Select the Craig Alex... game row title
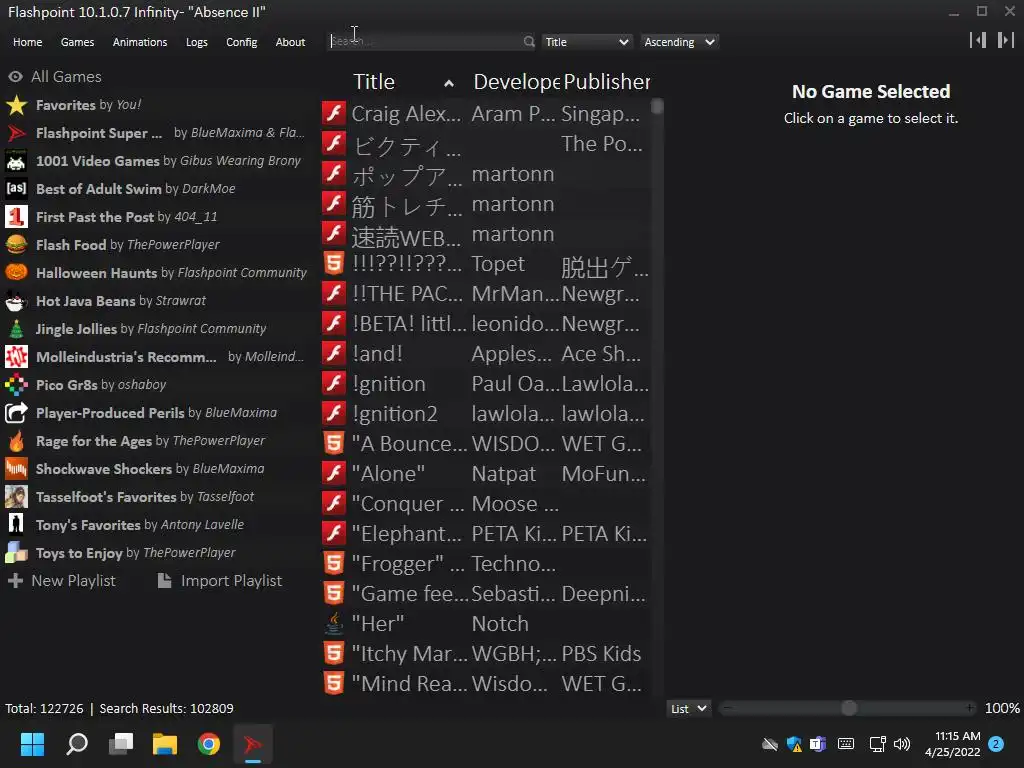The image size is (1024, 768). [x=406, y=114]
